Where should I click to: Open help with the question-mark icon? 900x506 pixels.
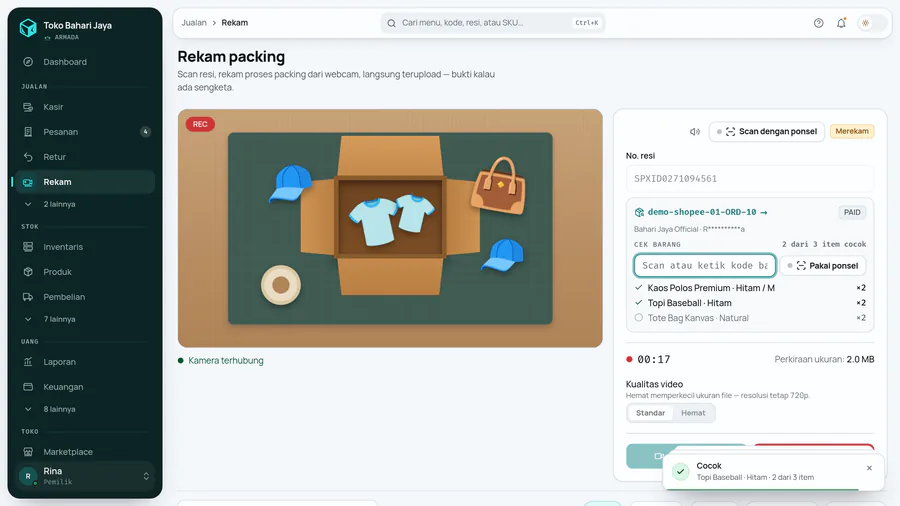[x=818, y=23]
